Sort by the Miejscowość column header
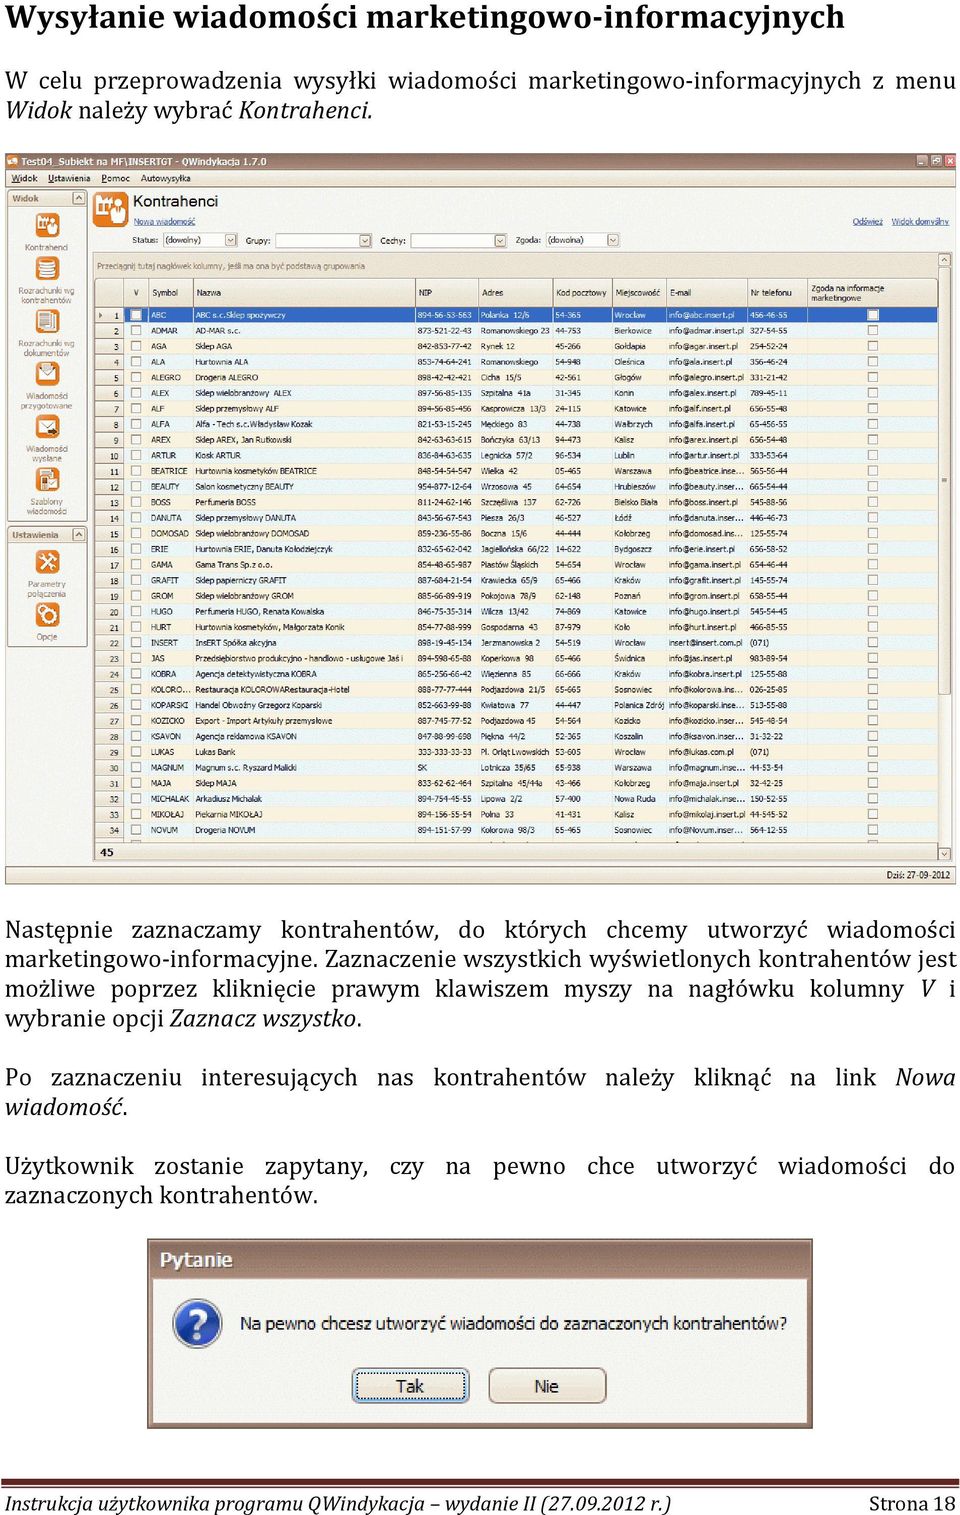 click(639, 293)
